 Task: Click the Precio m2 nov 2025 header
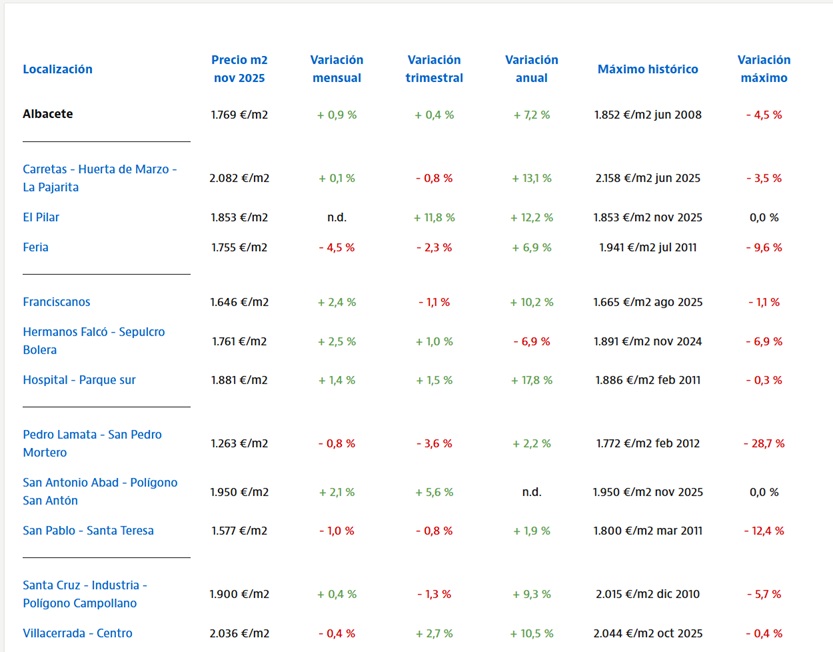pyautogui.click(x=239, y=69)
